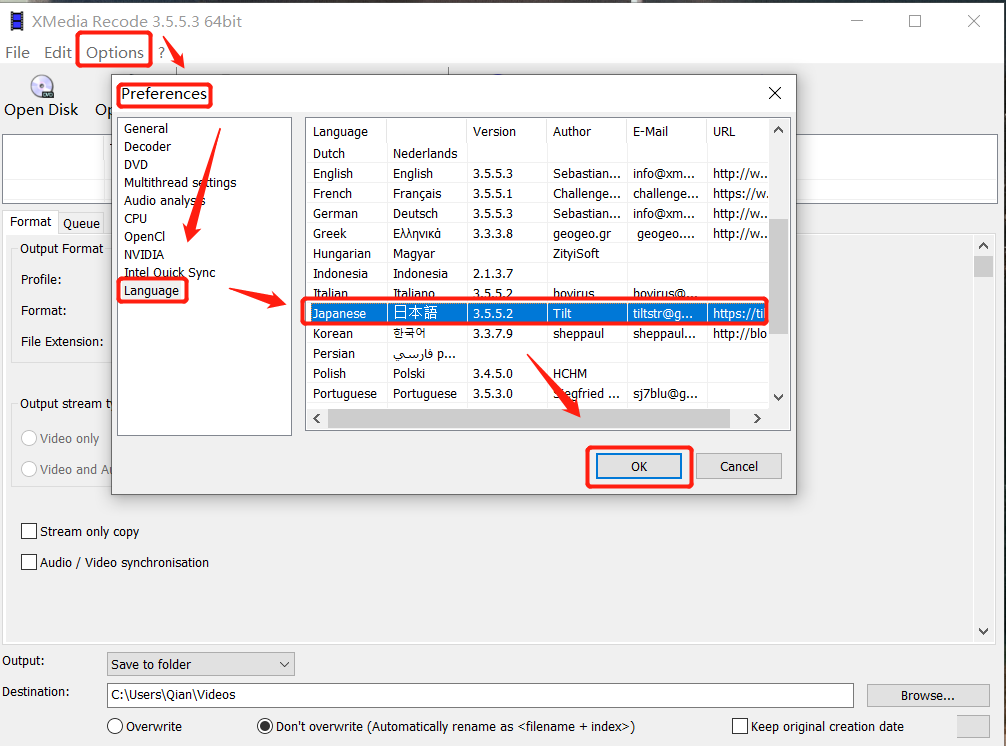1006x746 pixels.
Task: Open the Options menu
Action: [115, 53]
